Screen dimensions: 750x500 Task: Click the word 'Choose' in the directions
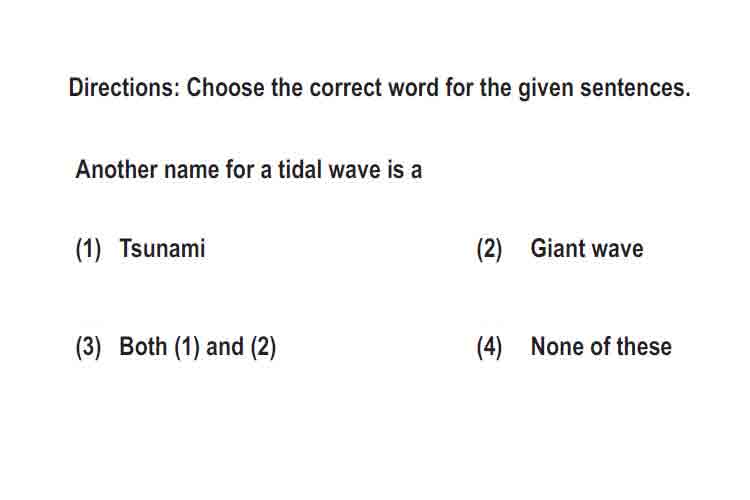225,88
